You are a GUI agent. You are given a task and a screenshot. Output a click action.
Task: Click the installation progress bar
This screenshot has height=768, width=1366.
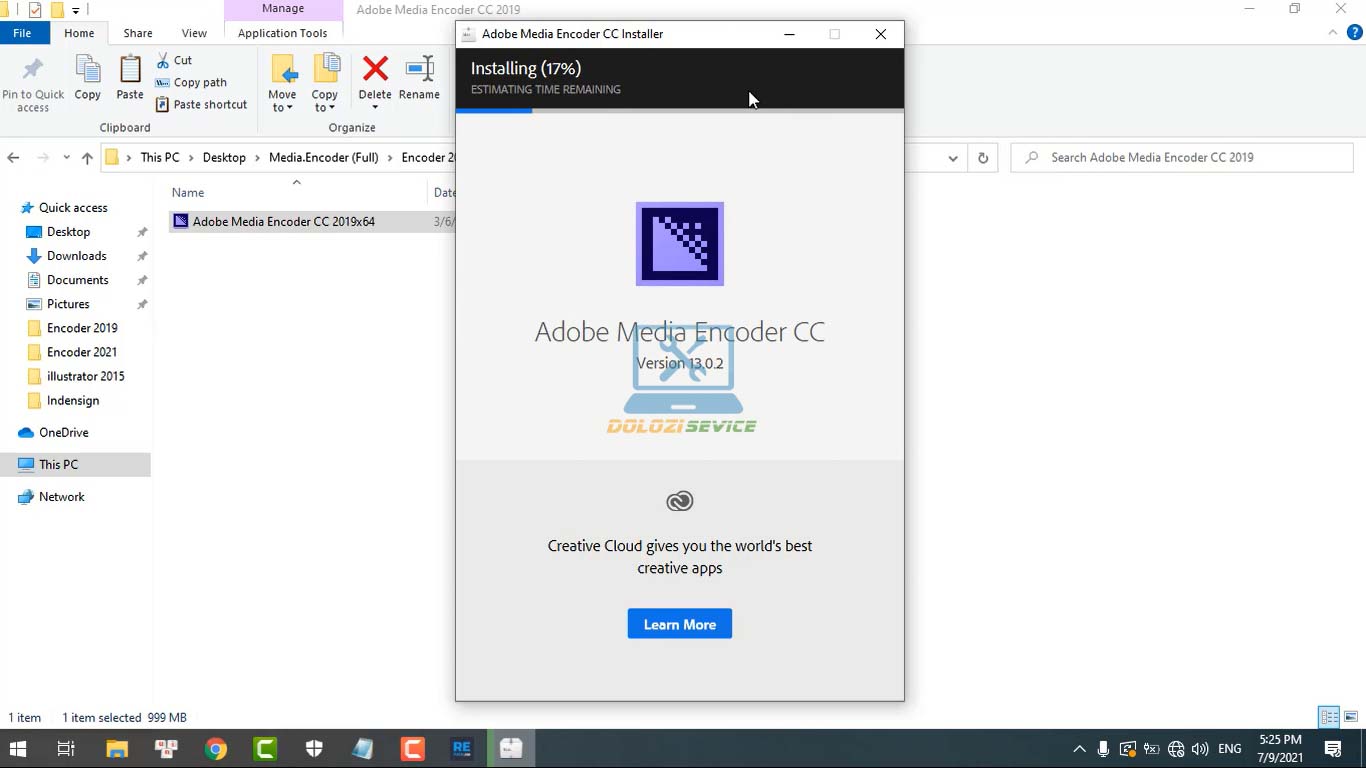pyautogui.click(x=680, y=111)
